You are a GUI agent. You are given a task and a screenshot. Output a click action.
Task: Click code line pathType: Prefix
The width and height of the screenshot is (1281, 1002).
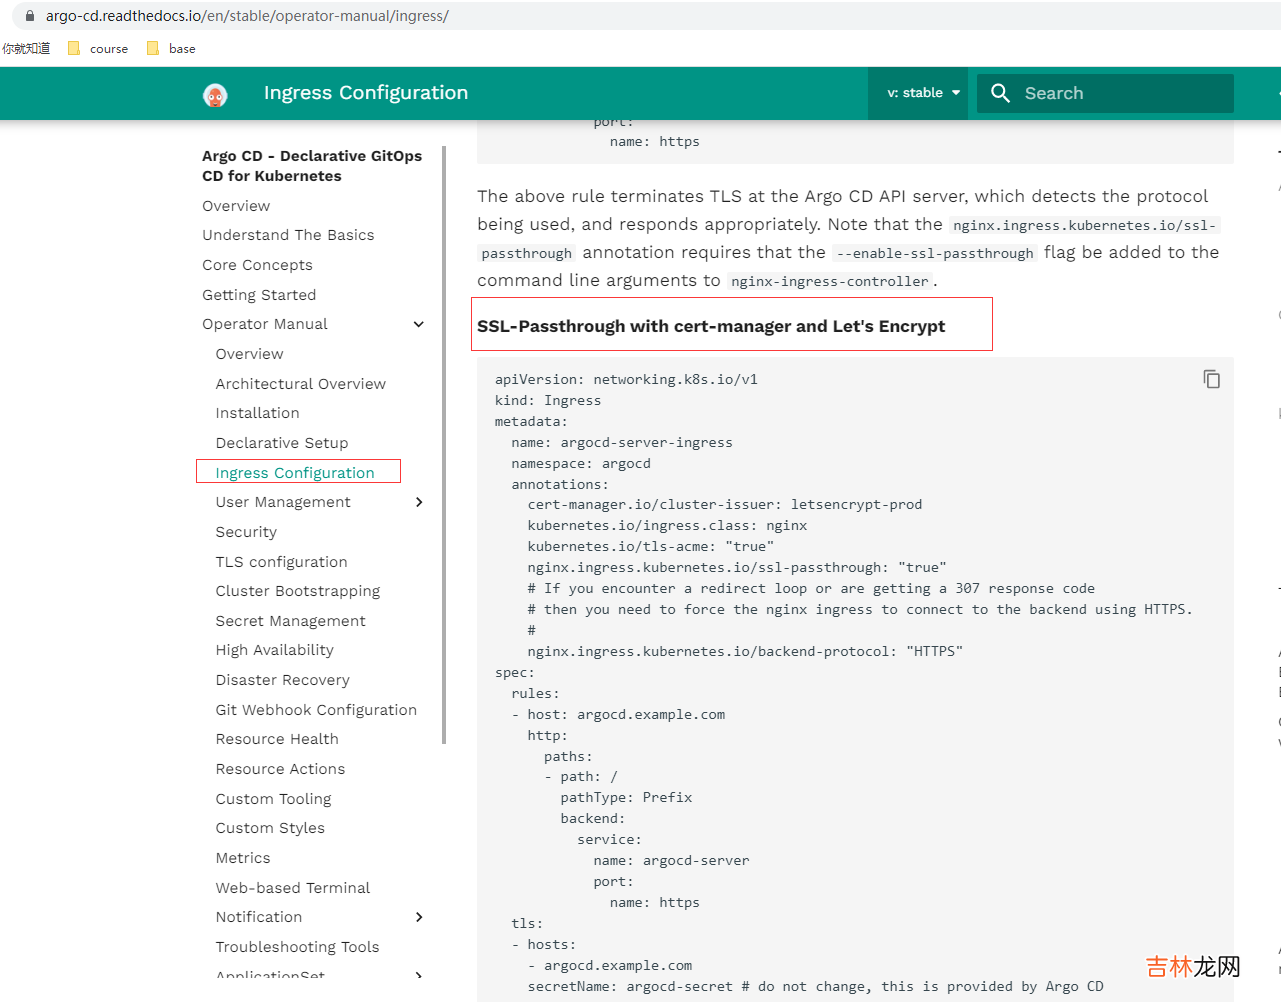pyautogui.click(x=626, y=797)
